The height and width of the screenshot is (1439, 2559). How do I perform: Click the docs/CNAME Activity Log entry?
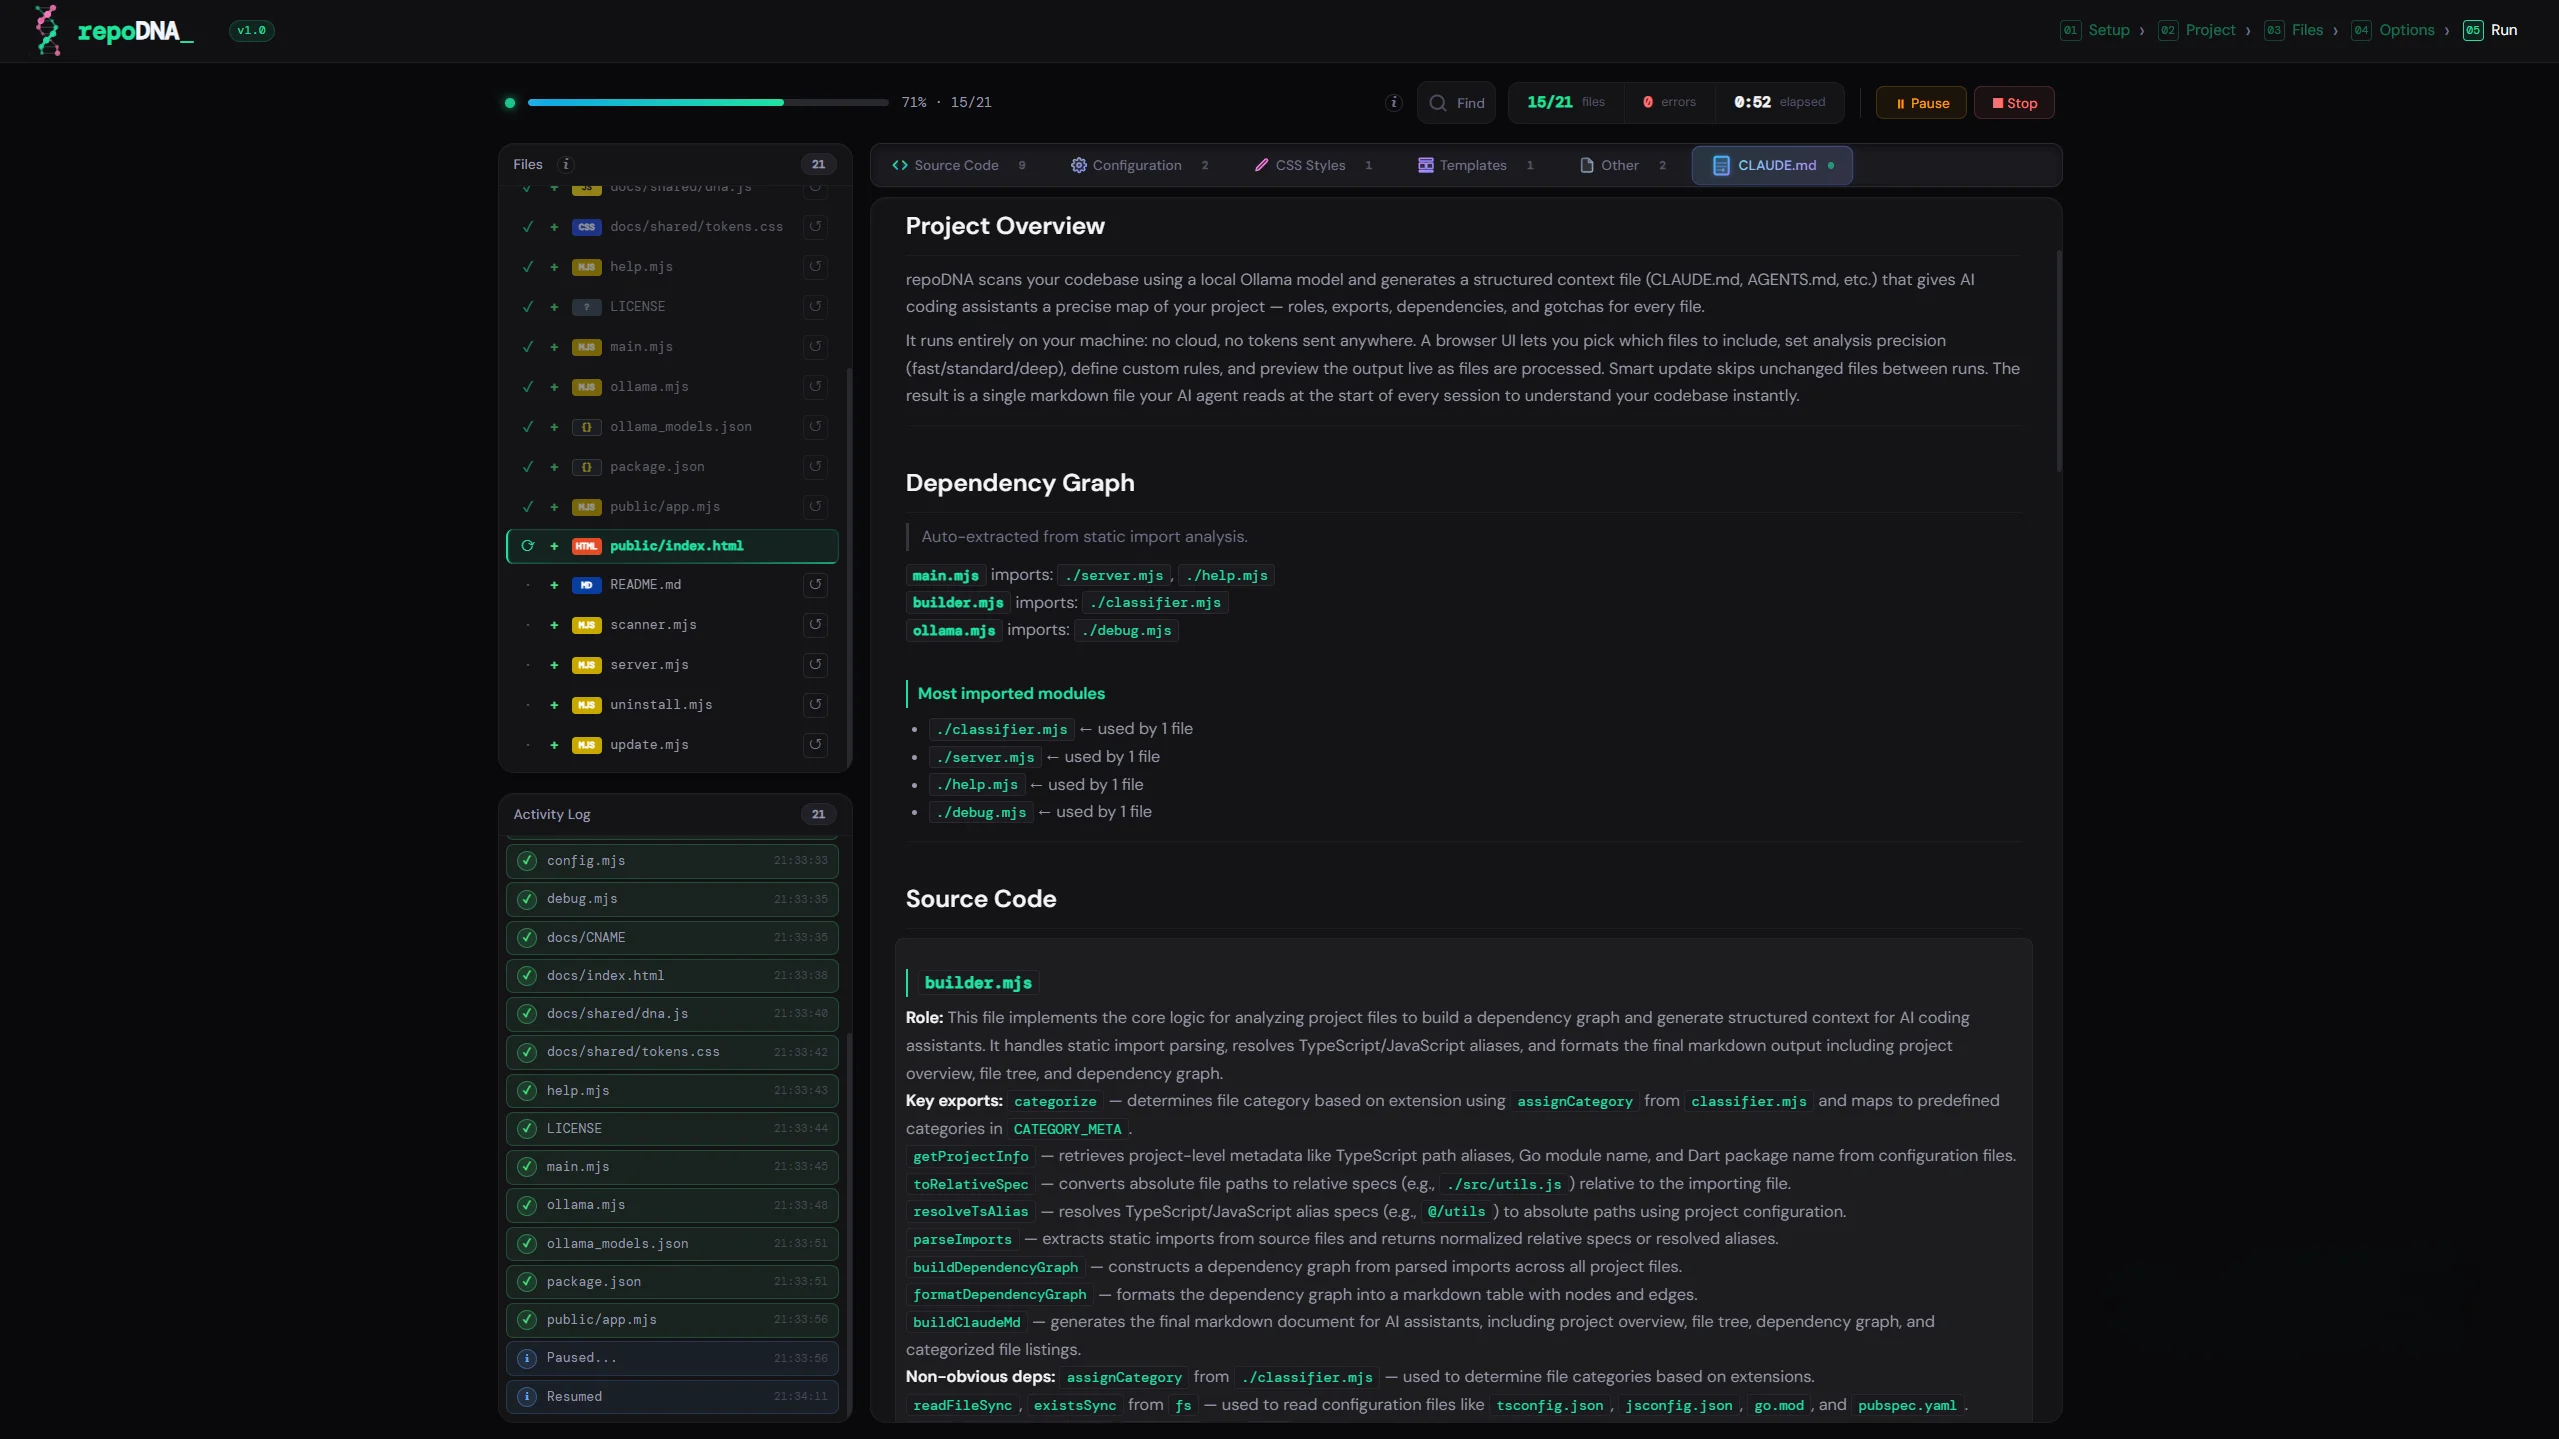pos(672,938)
